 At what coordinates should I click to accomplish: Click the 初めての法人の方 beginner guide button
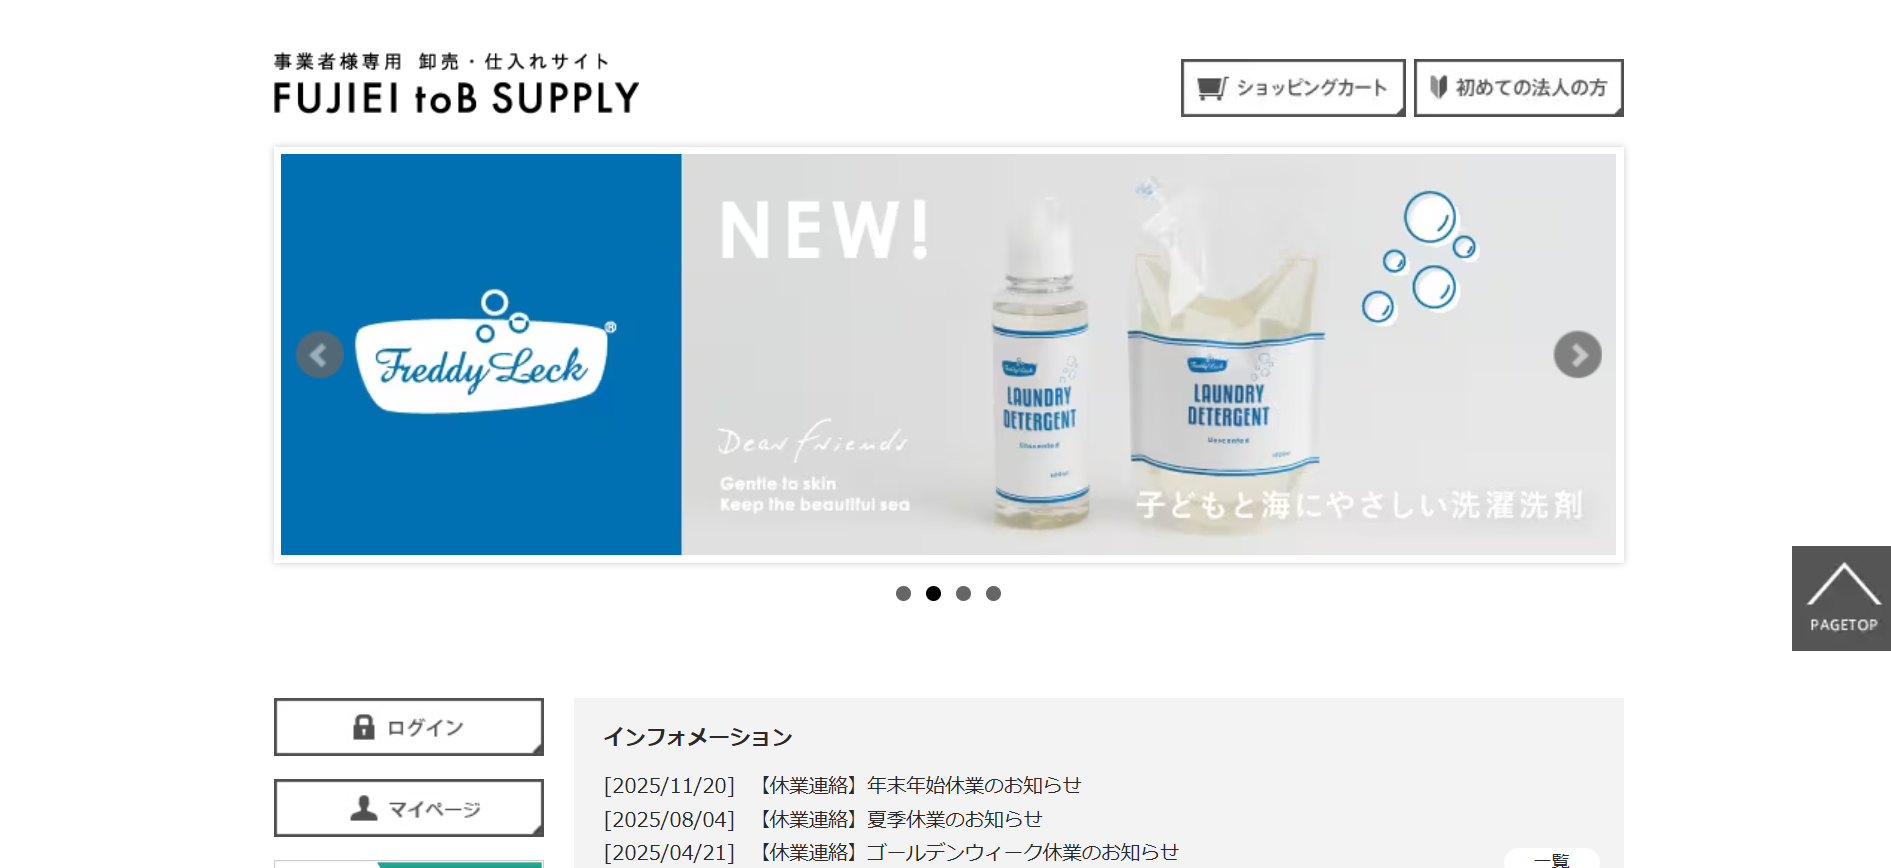tap(1518, 88)
